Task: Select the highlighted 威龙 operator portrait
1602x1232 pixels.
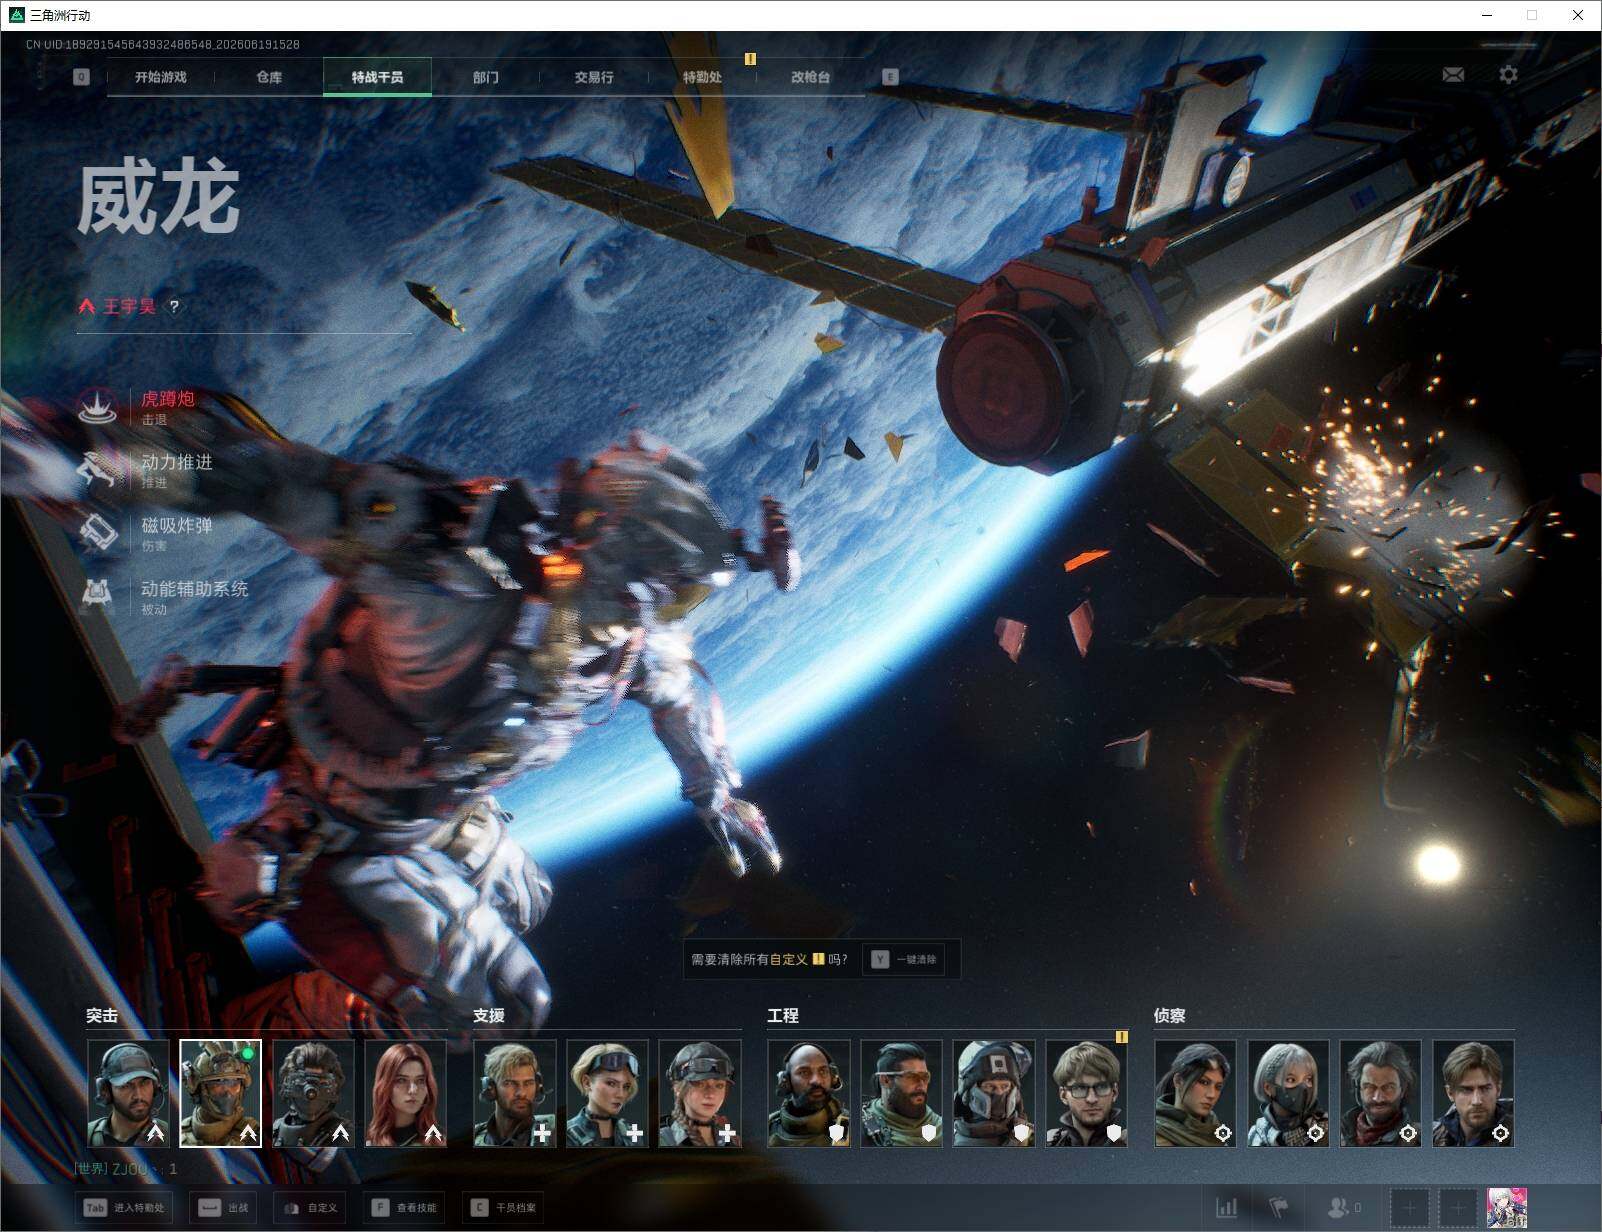Action: (x=220, y=1093)
